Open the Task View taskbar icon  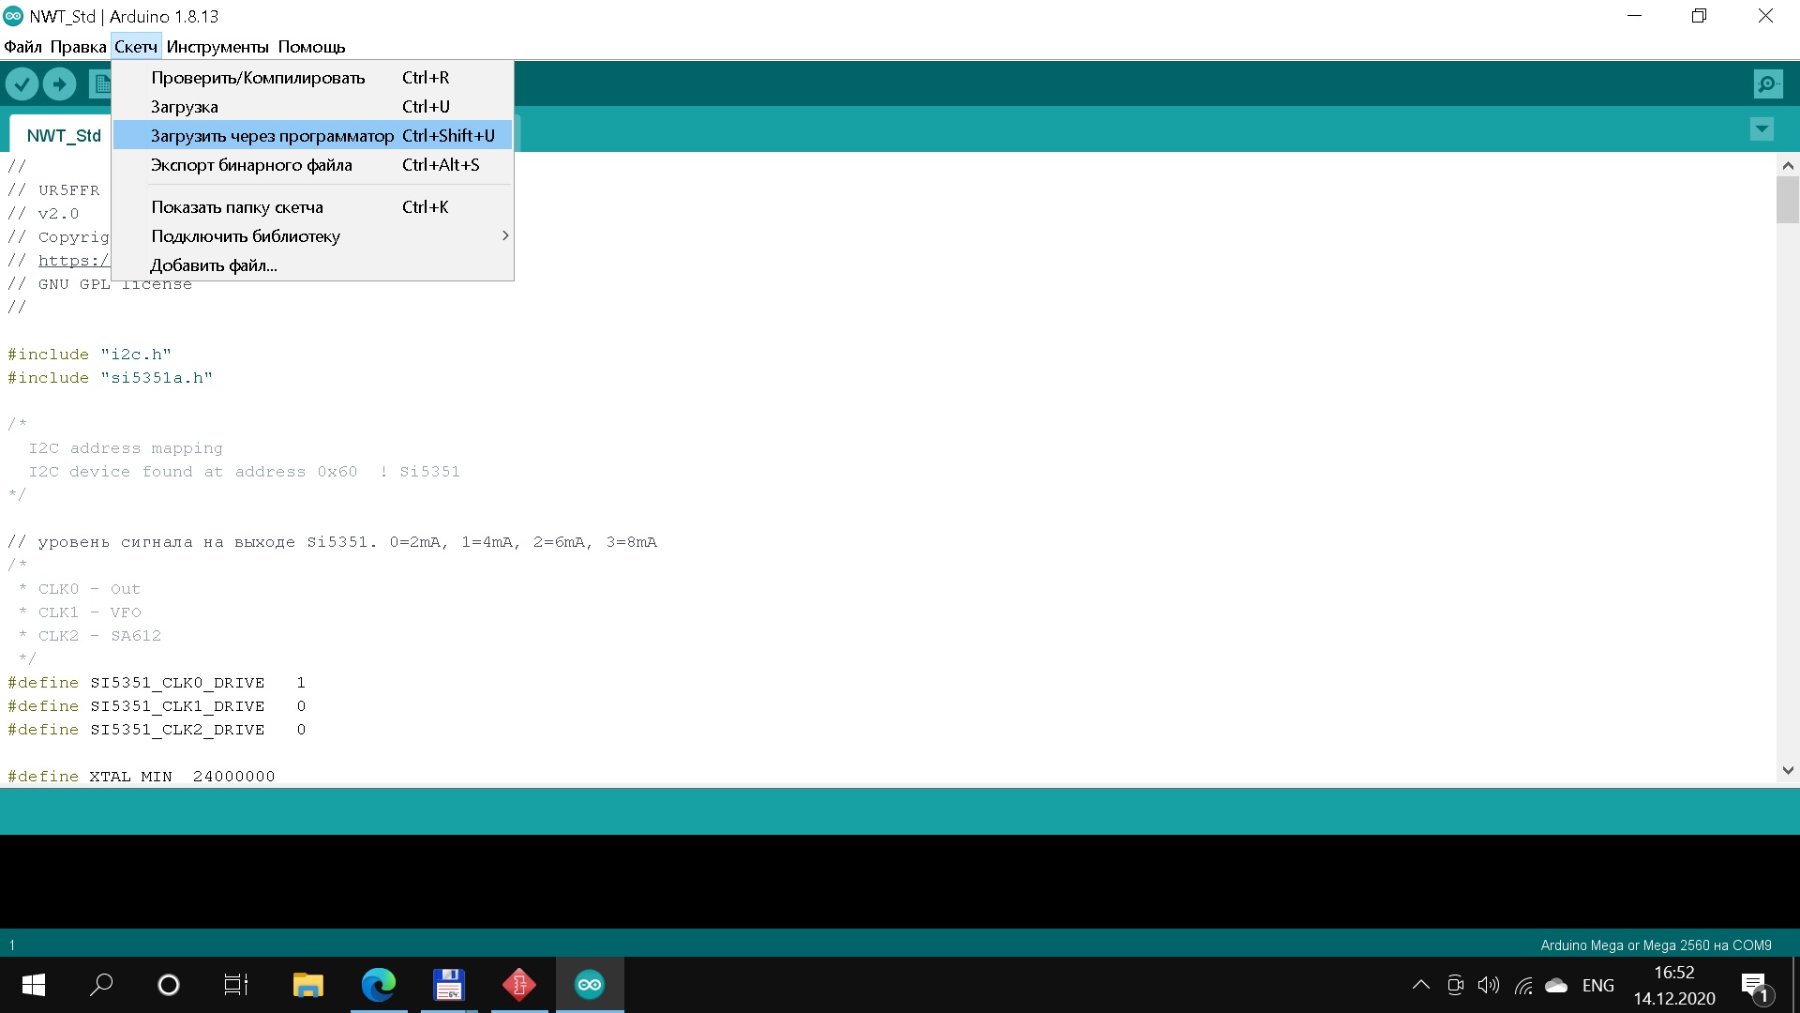236,985
